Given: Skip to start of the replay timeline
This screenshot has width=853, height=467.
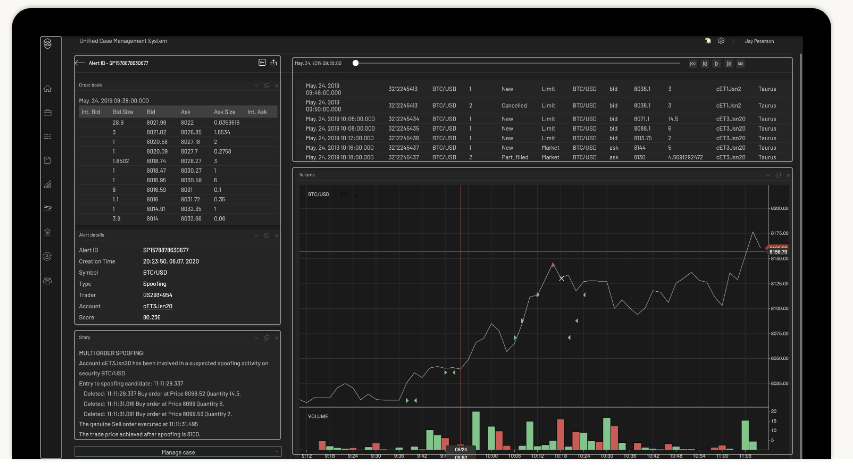Looking at the screenshot, I should [x=693, y=64].
